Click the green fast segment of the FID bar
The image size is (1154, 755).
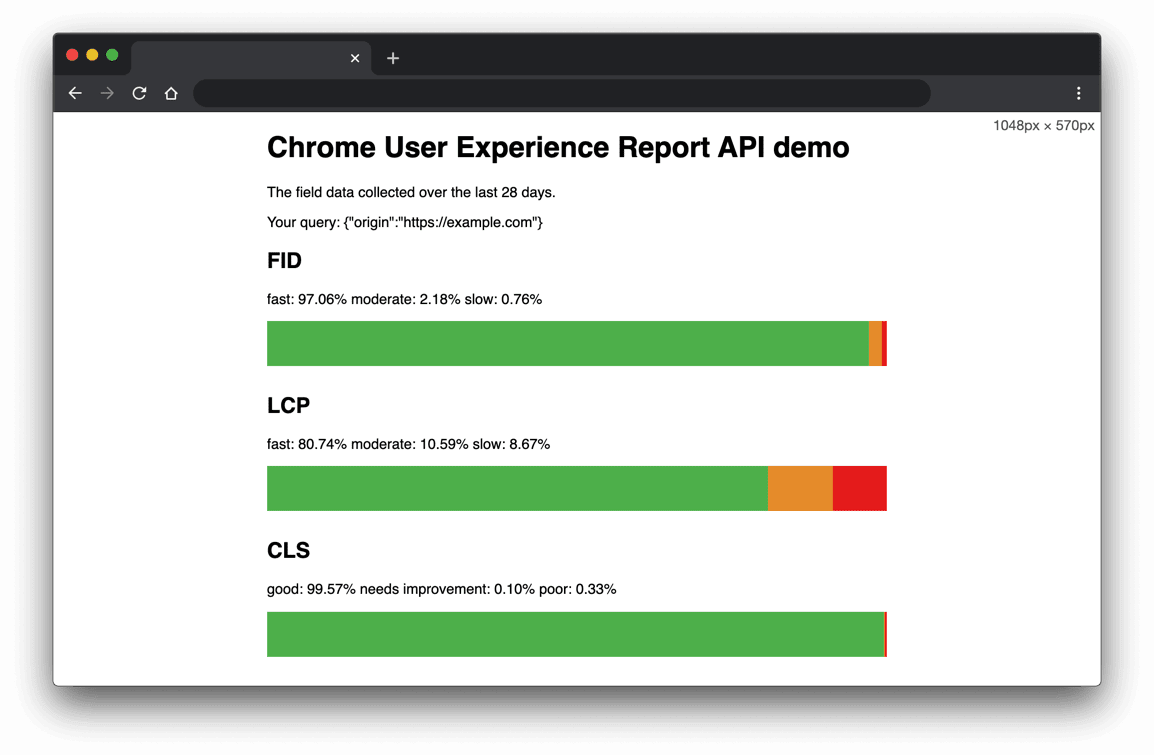point(567,343)
